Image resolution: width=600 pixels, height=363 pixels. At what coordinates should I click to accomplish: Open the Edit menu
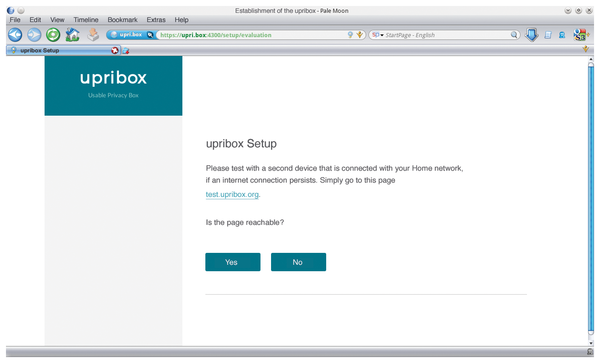pos(35,20)
